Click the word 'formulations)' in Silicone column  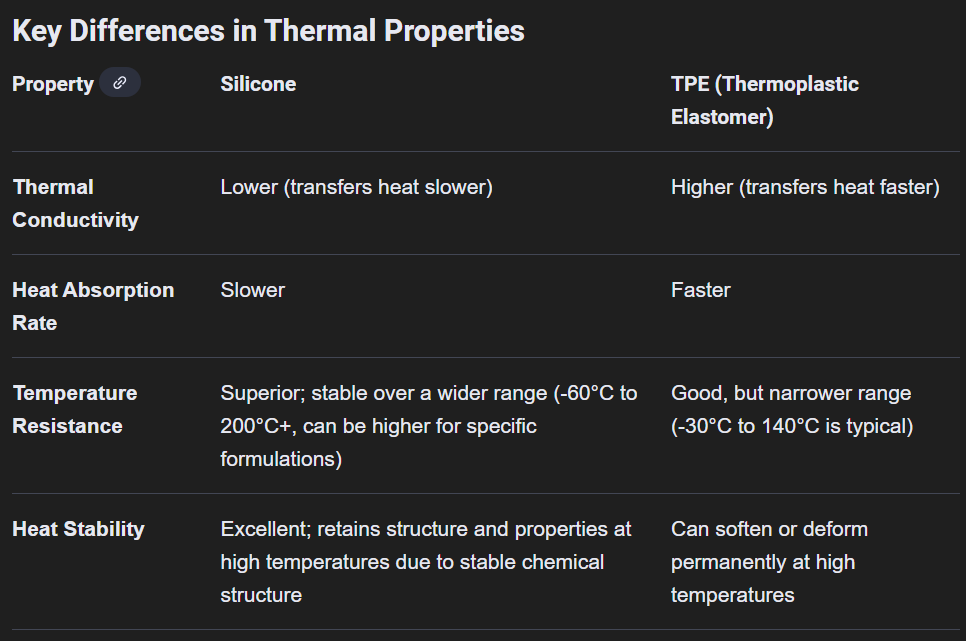pyautogui.click(x=281, y=459)
